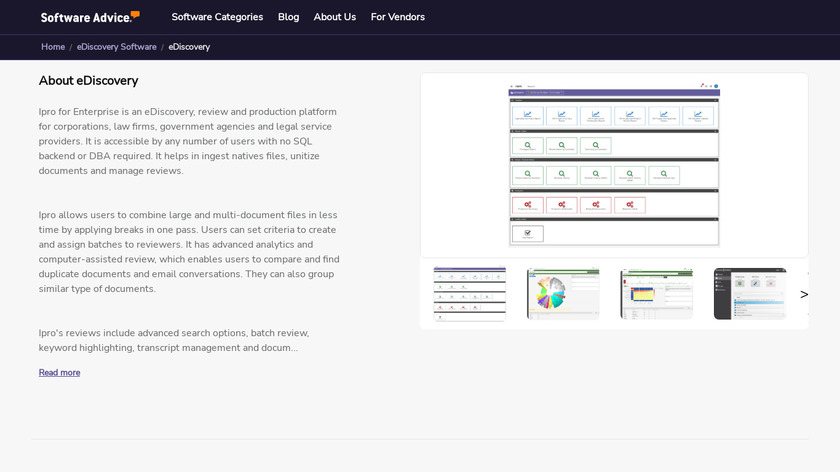Go to Home in the breadcrumb
This screenshot has width=840, height=472.
click(x=53, y=47)
